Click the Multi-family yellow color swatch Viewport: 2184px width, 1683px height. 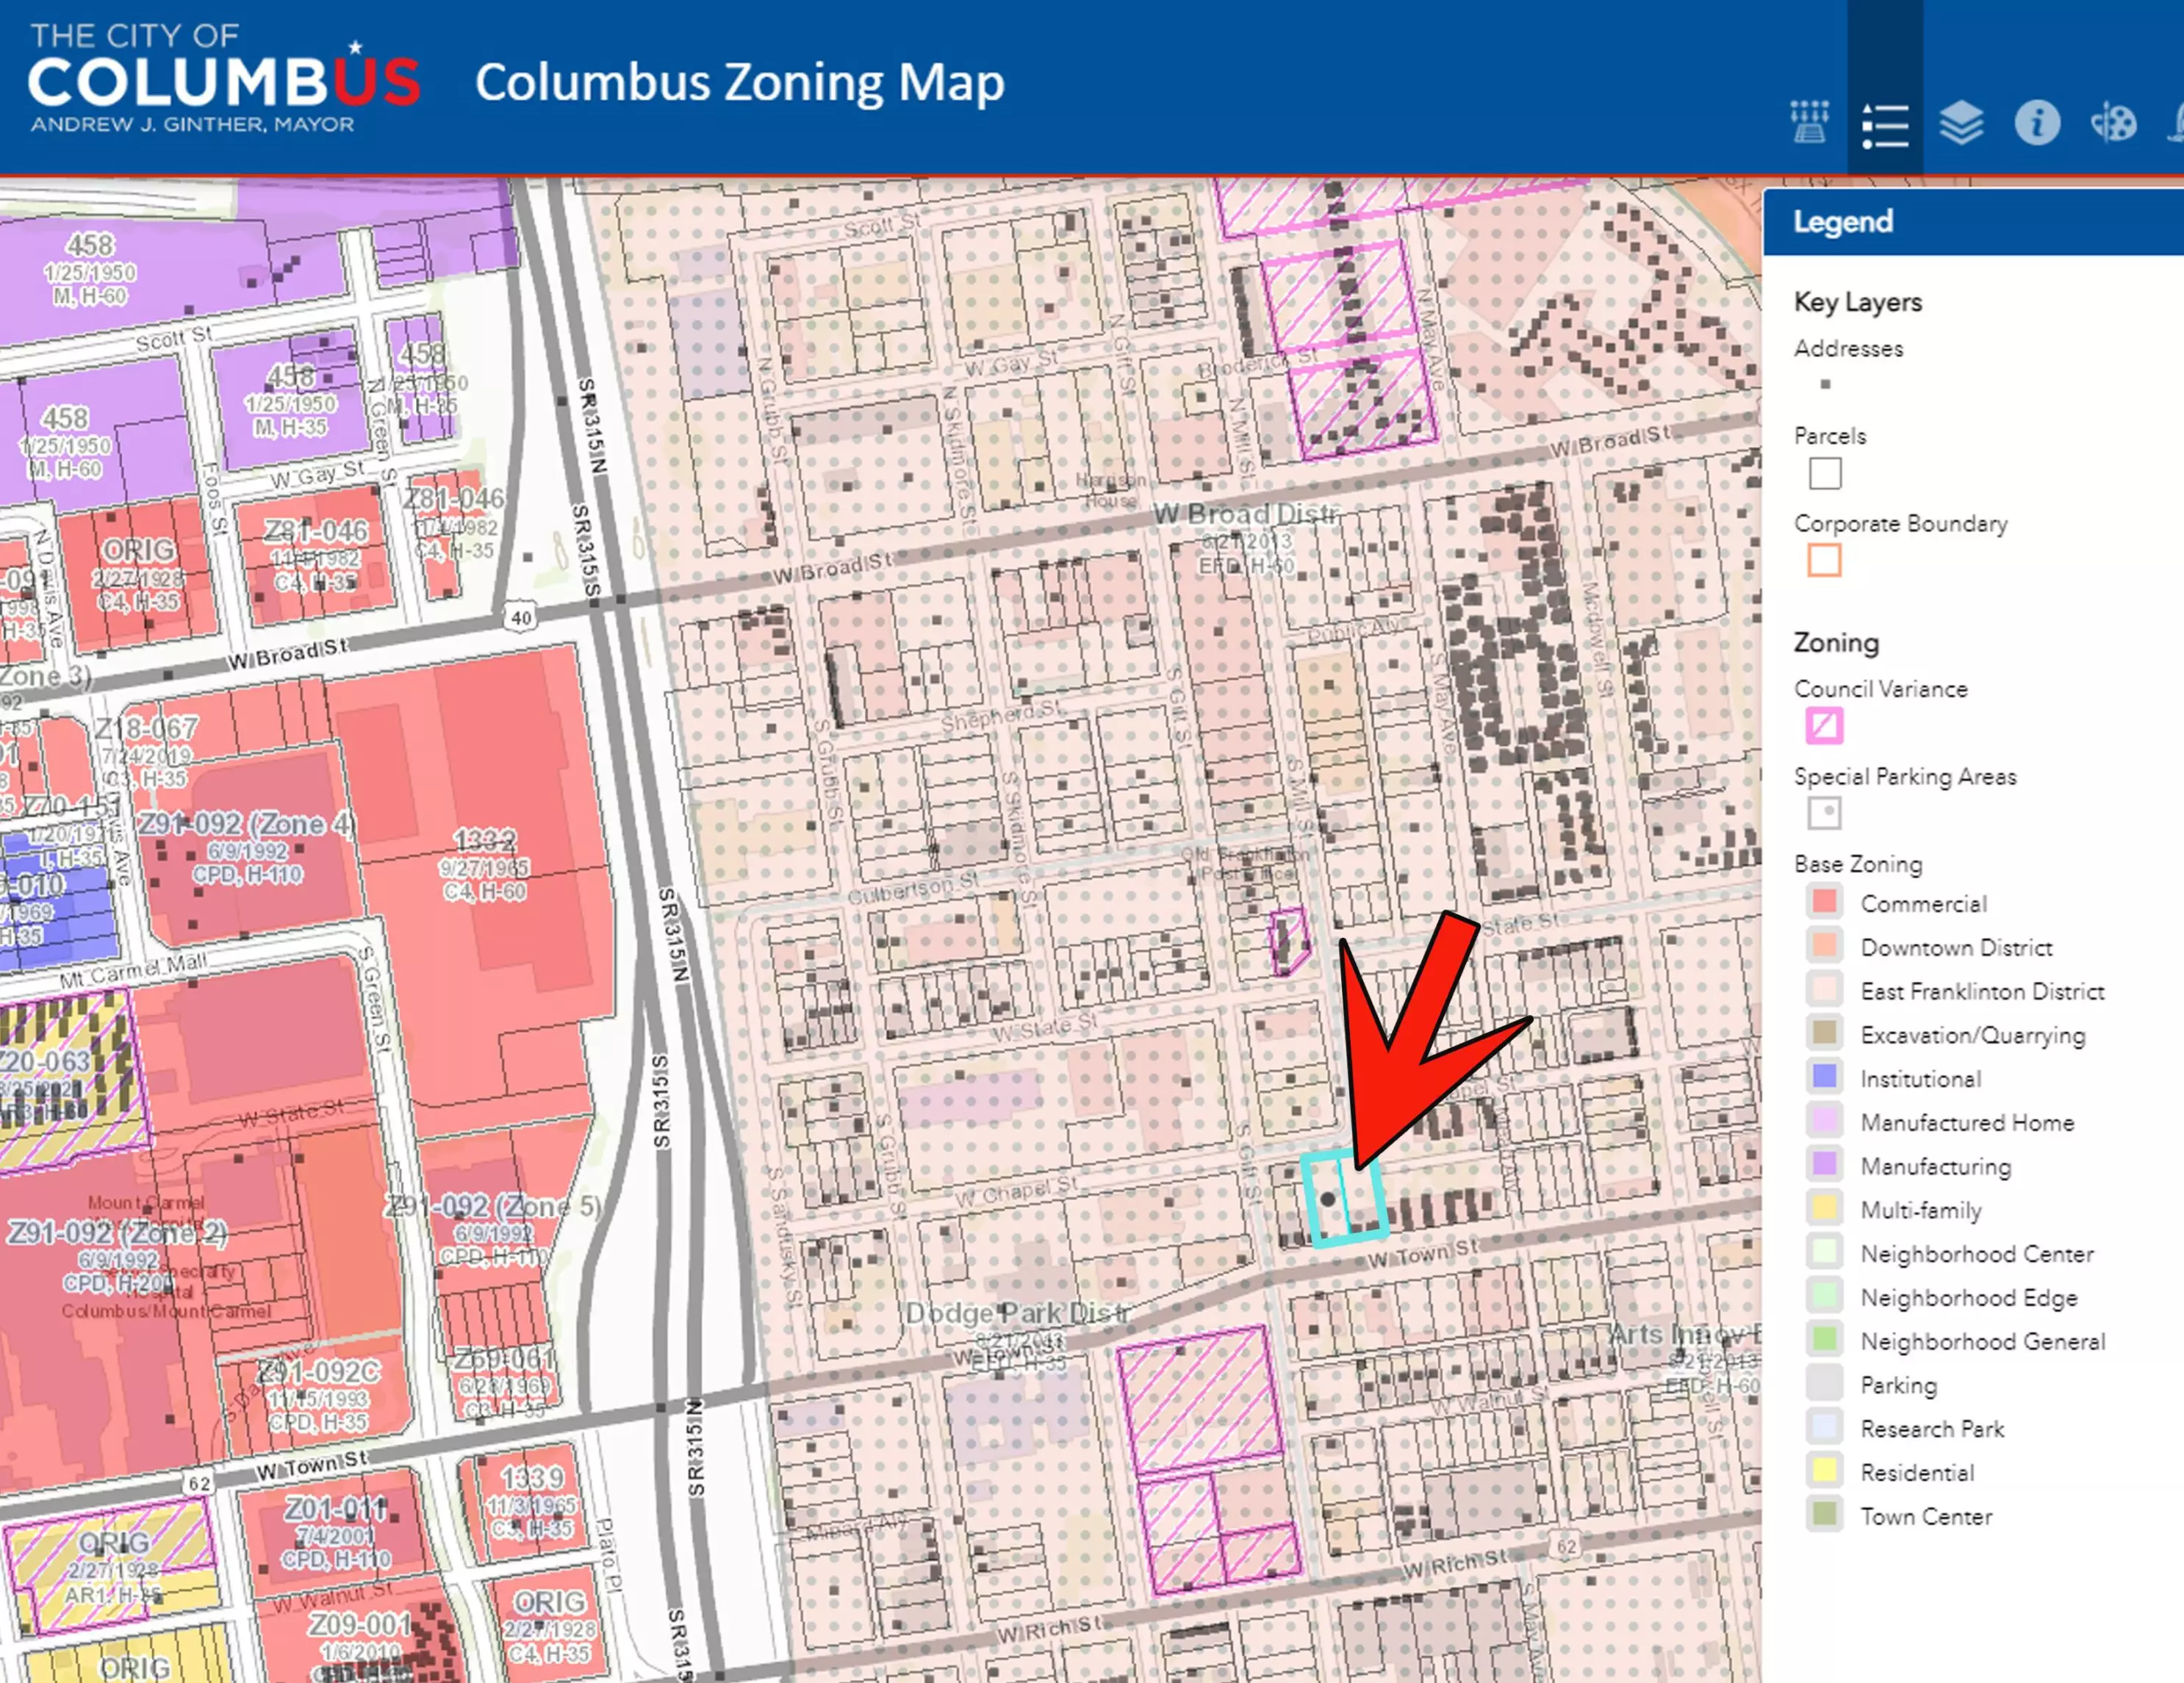[1824, 1208]
